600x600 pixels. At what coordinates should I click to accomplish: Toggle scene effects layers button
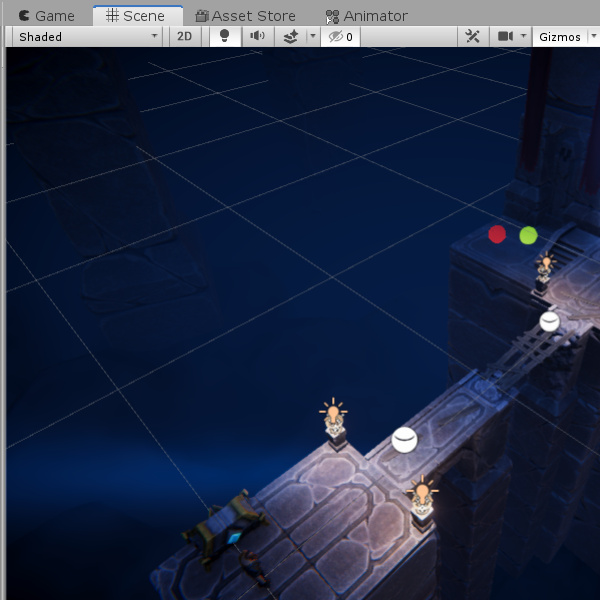point(290,37)
